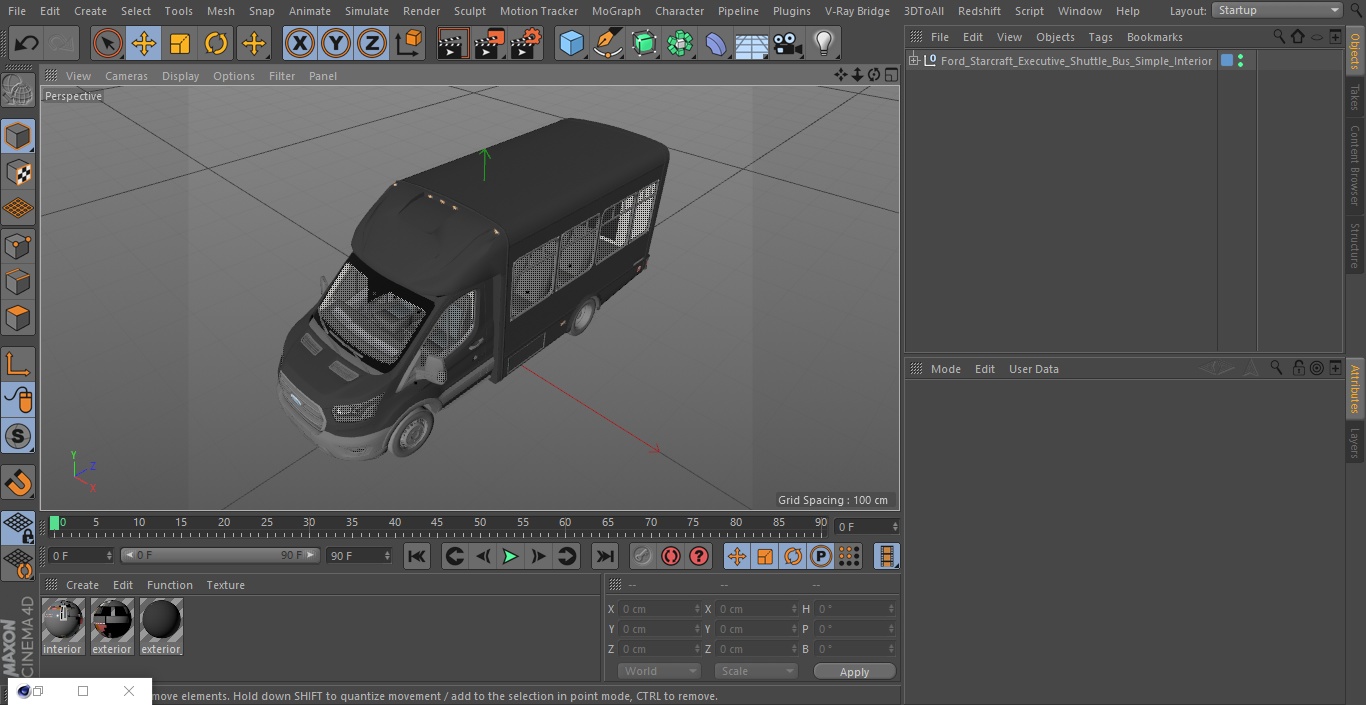Click frame 45 on the timeline ruler
Viewport: 1366px width, 705px height.
click(x=437, y=522)
